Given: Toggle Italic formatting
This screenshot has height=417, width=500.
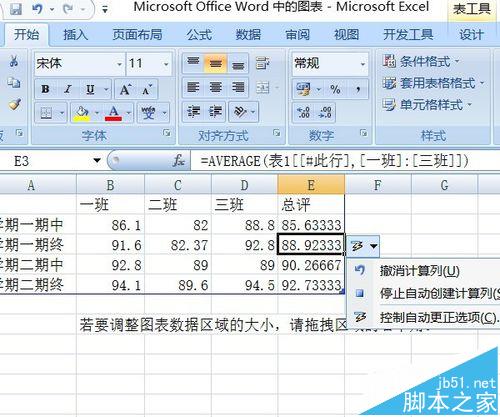Looking at the screenshot, I should coord(68,89).
